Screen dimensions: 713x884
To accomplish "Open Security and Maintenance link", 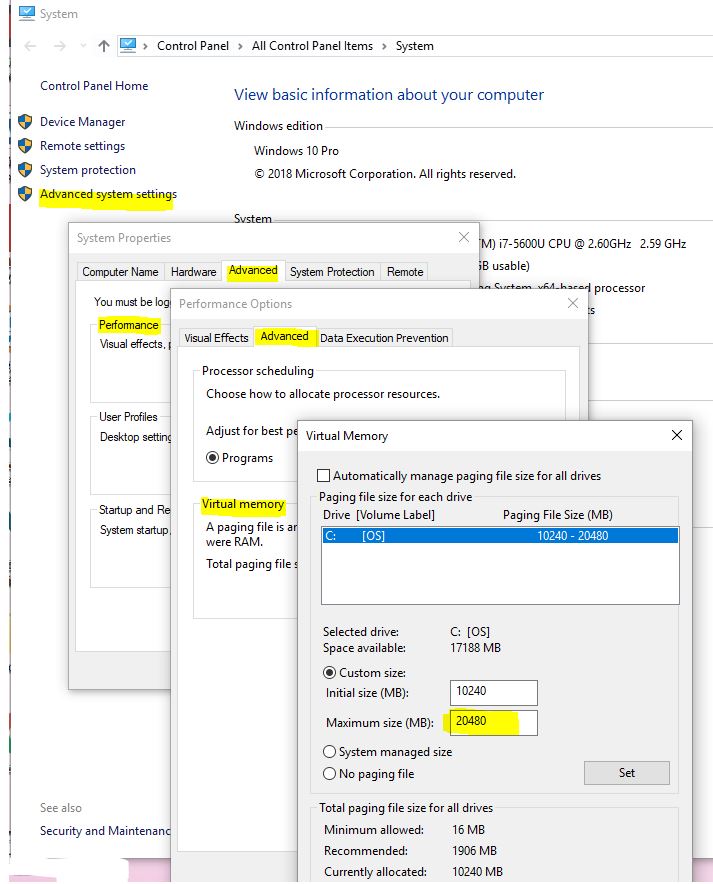I will 105,830.
